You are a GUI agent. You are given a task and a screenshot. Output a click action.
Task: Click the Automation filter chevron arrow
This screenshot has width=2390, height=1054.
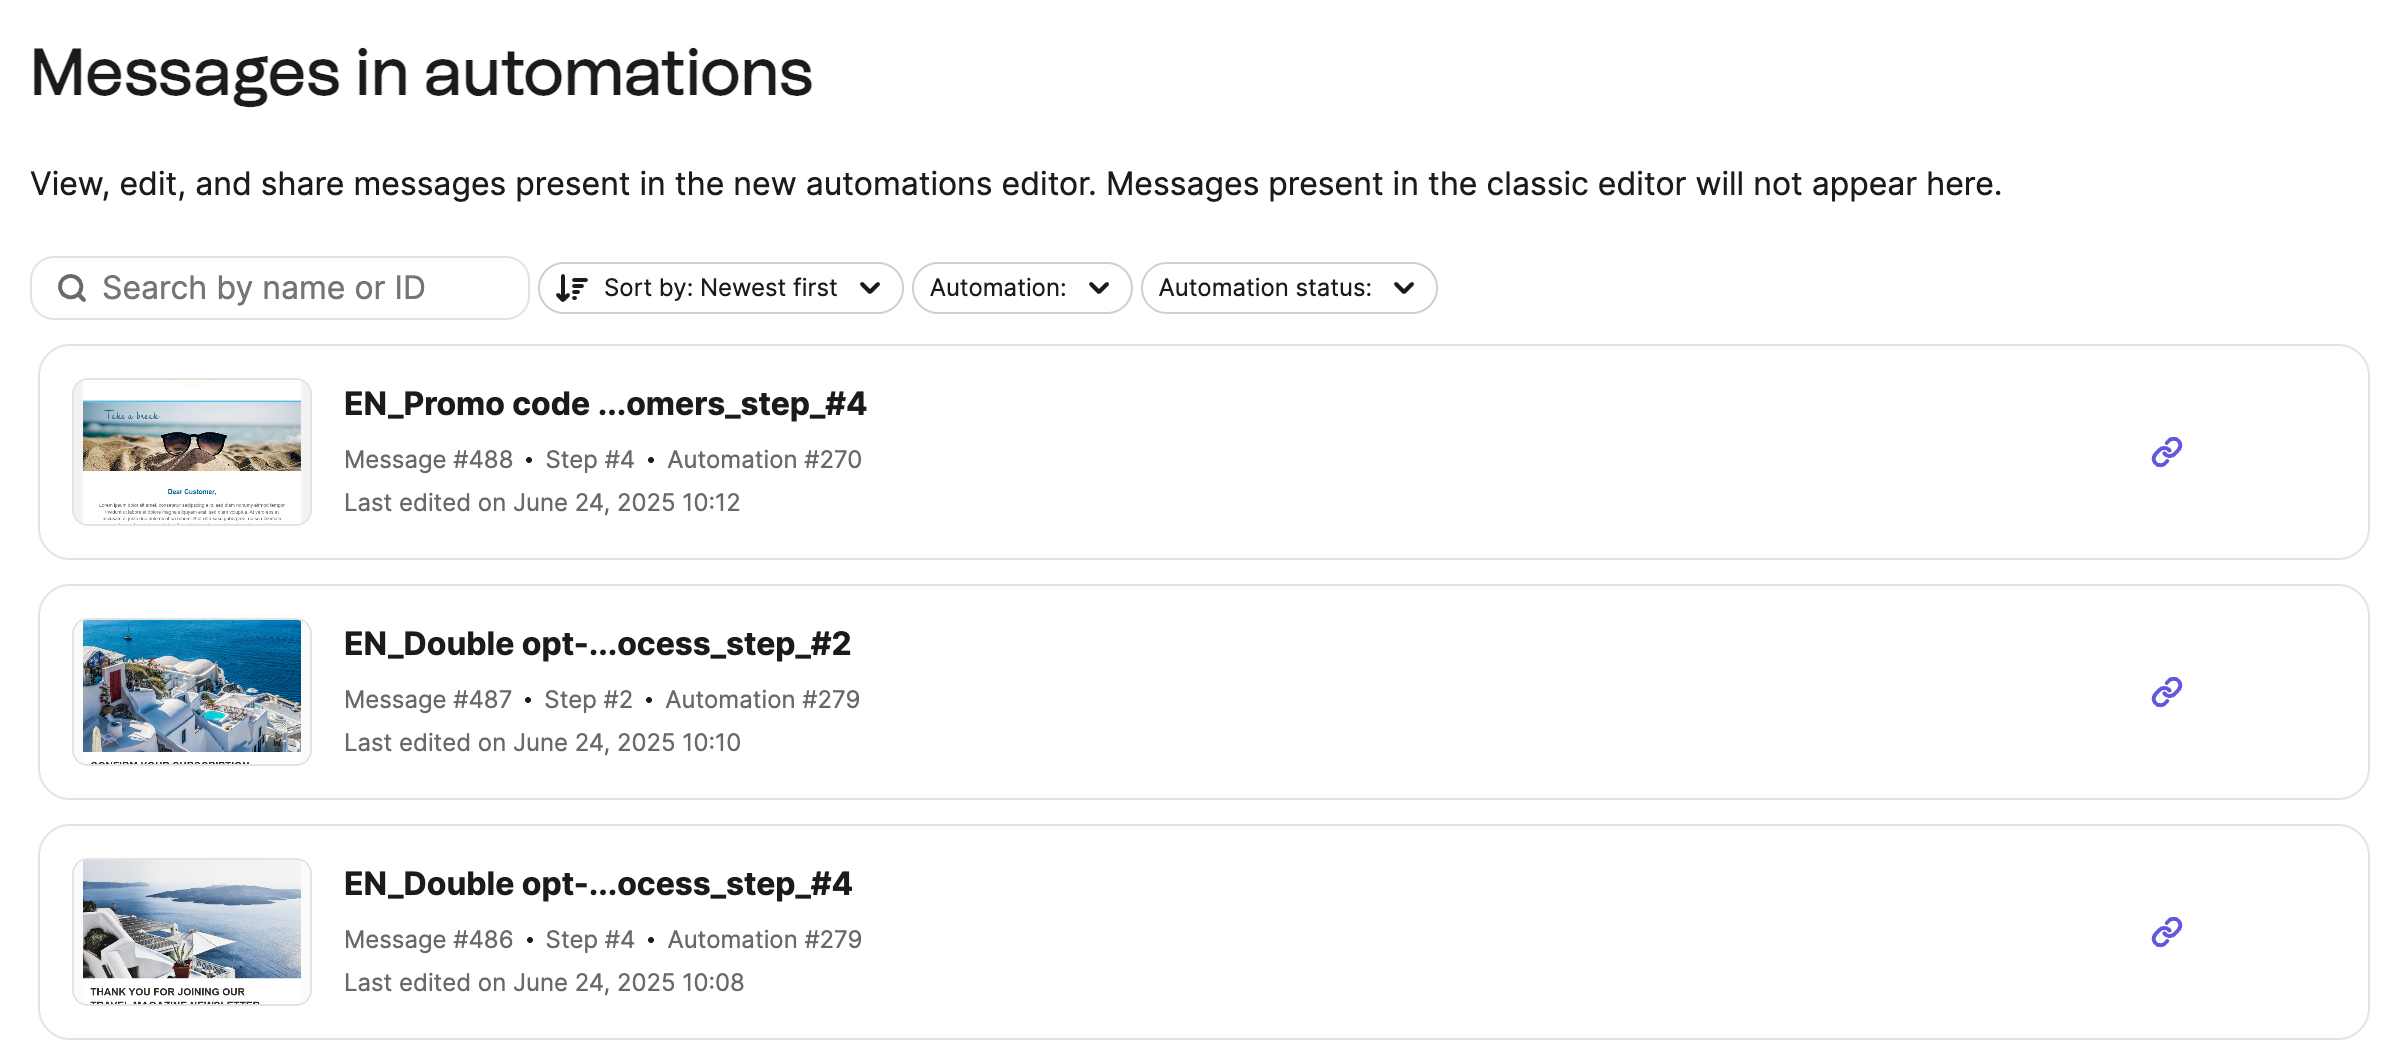(1099, 288)
